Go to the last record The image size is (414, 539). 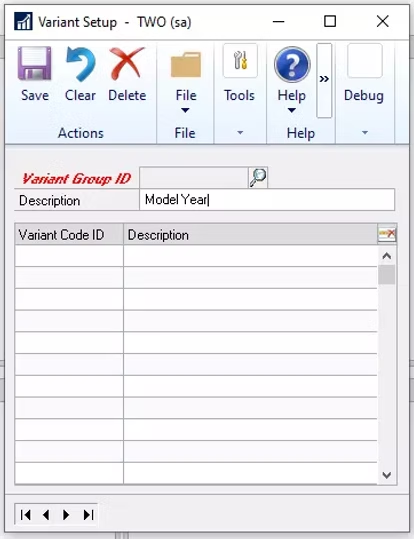[88, 515]
